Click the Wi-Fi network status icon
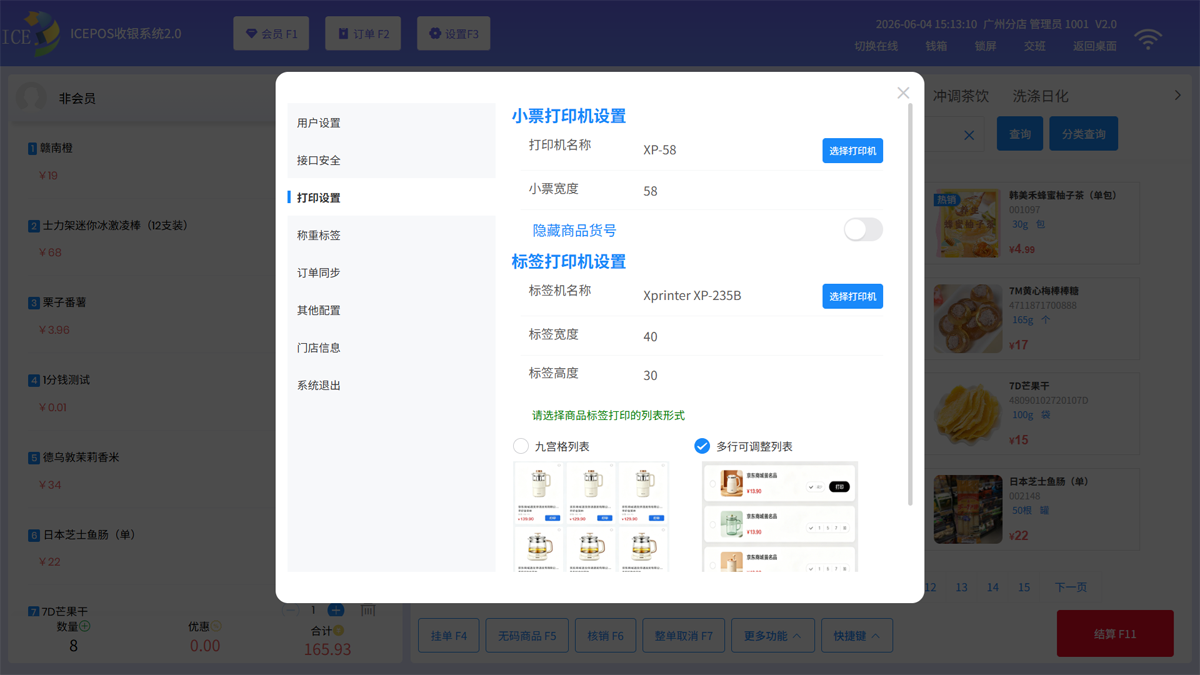The image size is (1200, 675). pos(1148,39)
